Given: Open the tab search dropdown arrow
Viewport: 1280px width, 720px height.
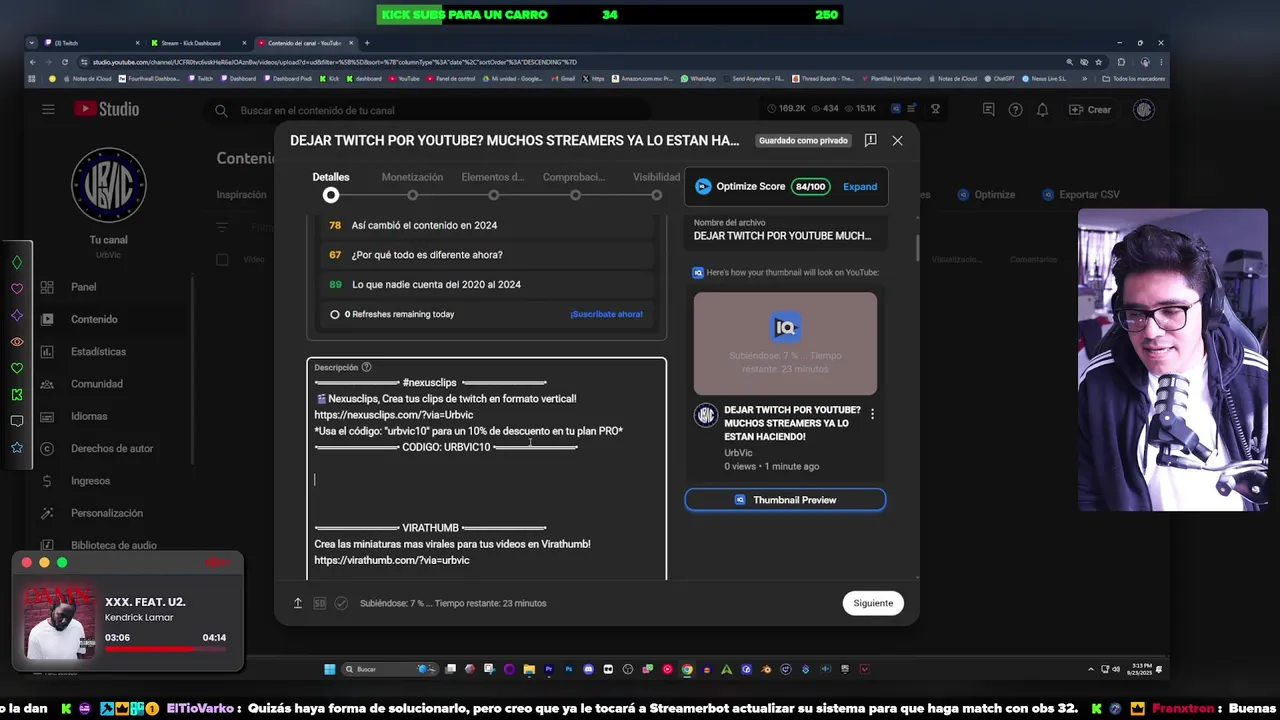Looking at the screenshot, I should pos(32,43).
